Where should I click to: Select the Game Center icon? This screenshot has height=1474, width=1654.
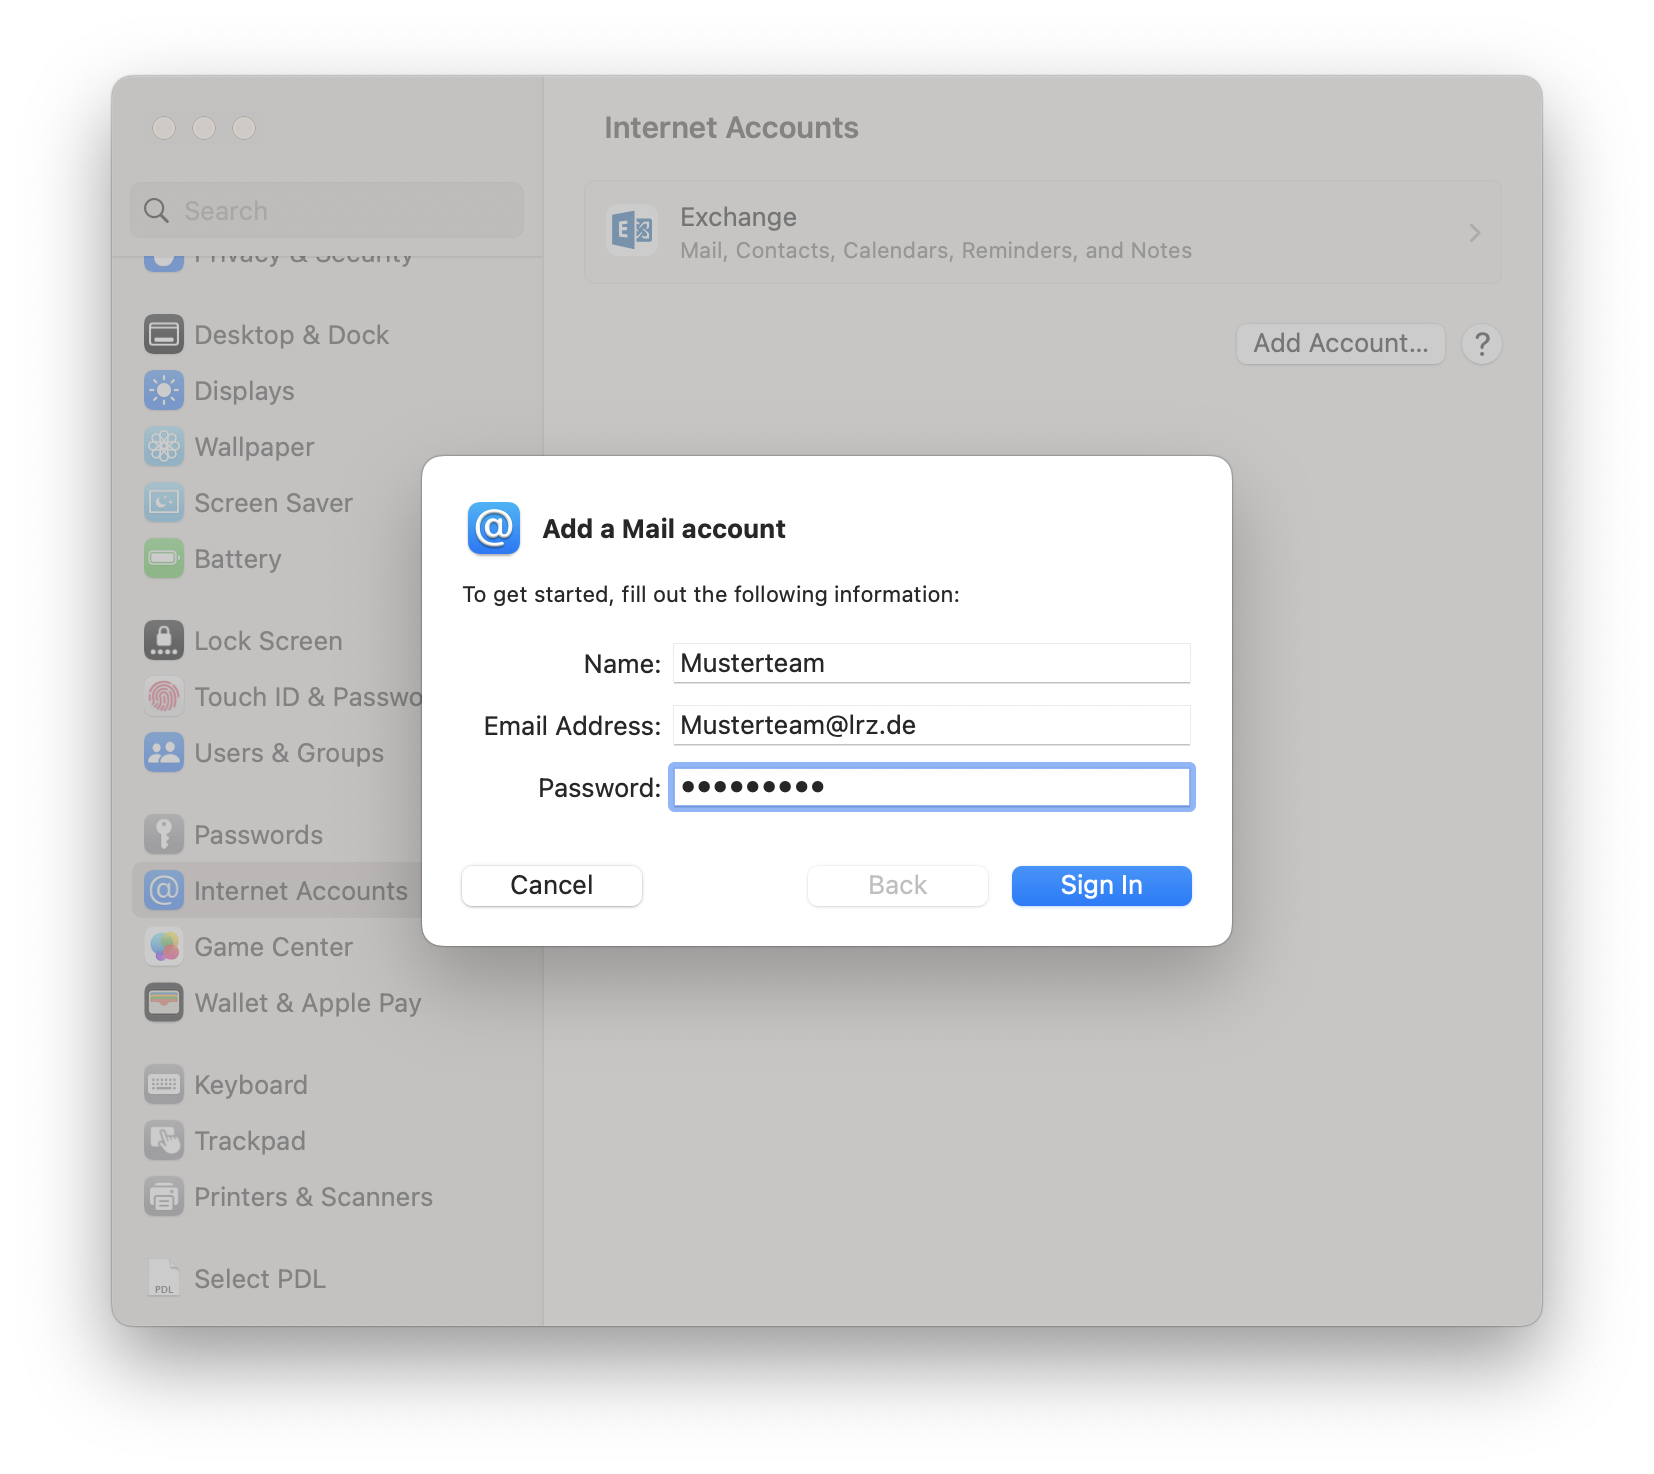163,946
